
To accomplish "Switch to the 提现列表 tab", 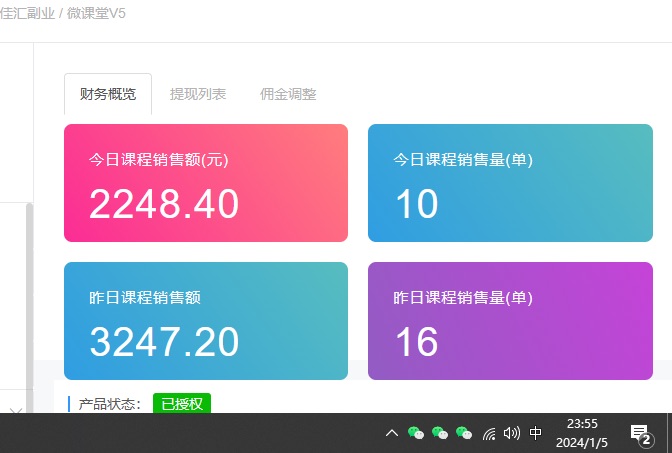I will pyautogui.click(x=198, y=95).
